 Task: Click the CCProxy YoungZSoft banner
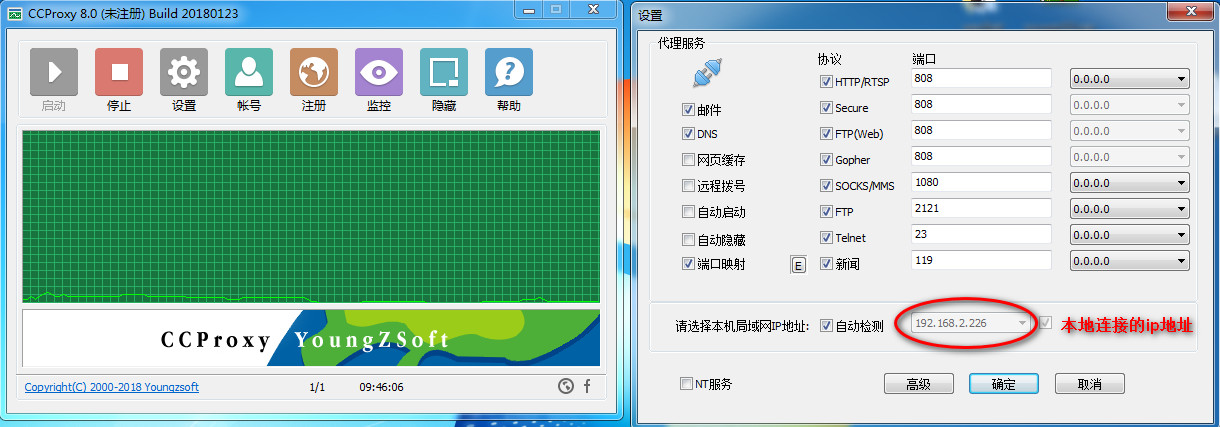(311, 339)
